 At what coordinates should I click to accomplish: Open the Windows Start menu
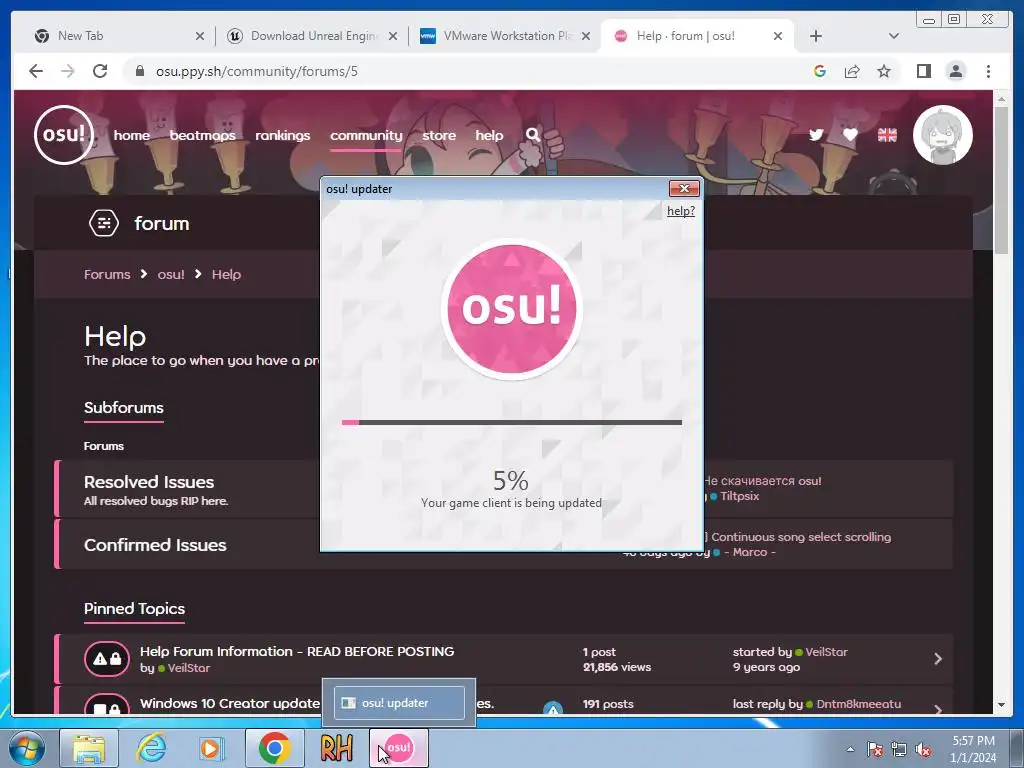pos(27,748)
